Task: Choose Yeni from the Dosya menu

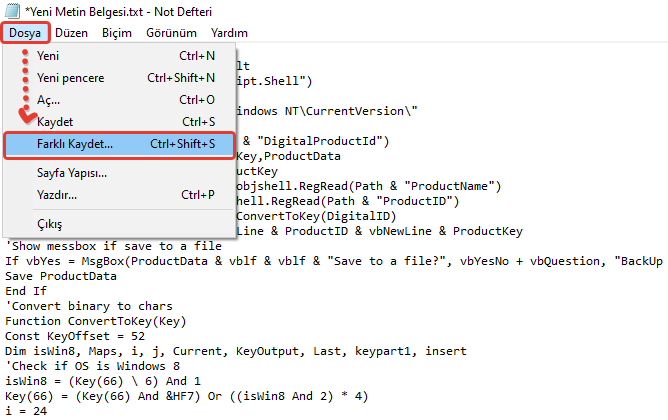Action: click(48, 56)
